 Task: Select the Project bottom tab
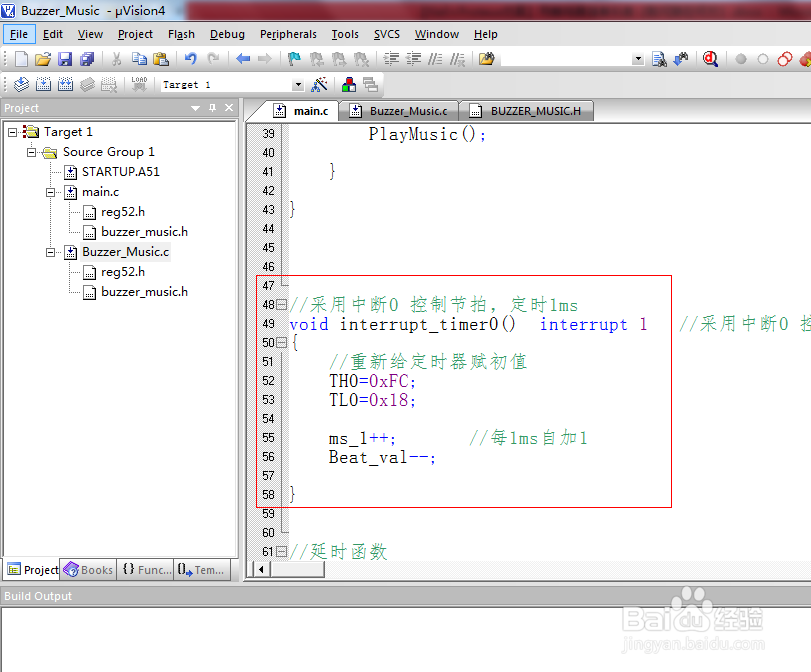pyautogui.click(x=32, y=570)
